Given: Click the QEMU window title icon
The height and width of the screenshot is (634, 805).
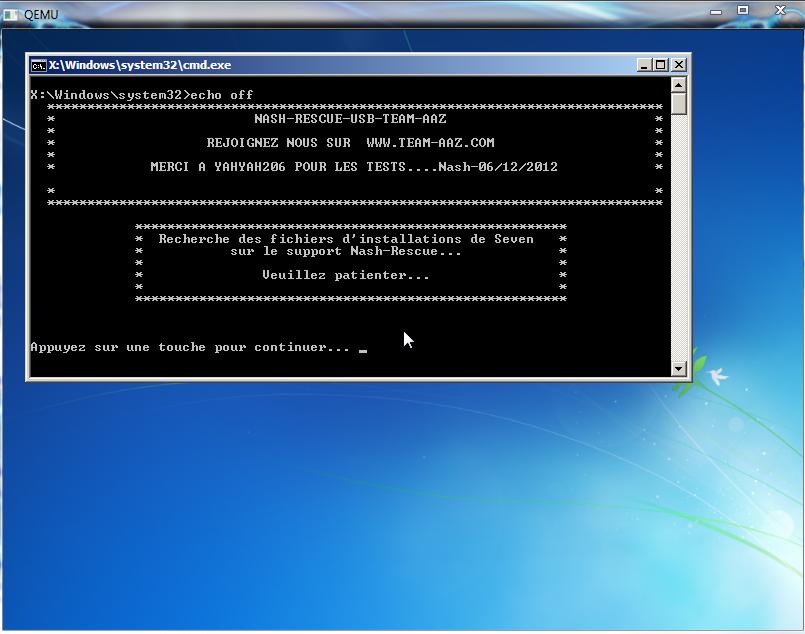Looking at the screenshot, I should [x=11, y=15].
